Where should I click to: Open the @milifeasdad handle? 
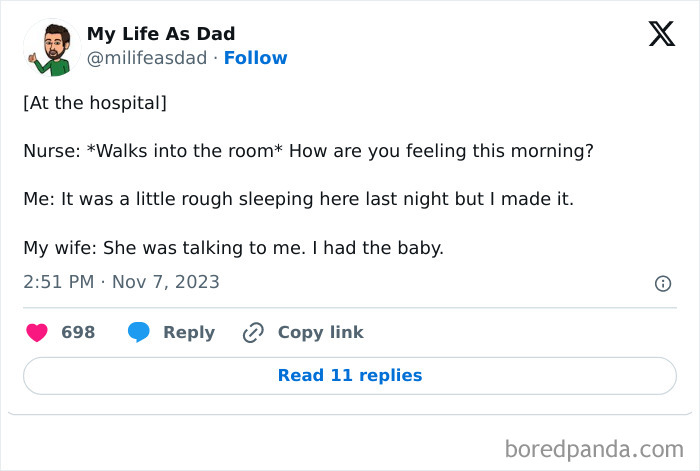pyautogui.click(x=148, y=58)
